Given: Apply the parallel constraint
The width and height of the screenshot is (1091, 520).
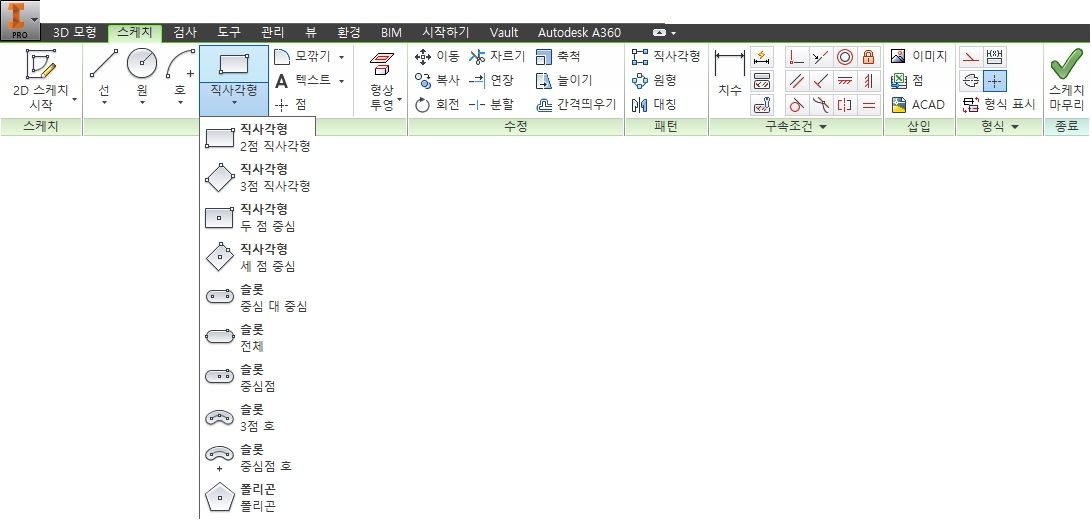Looking at the screenshot, I should 797,81.
